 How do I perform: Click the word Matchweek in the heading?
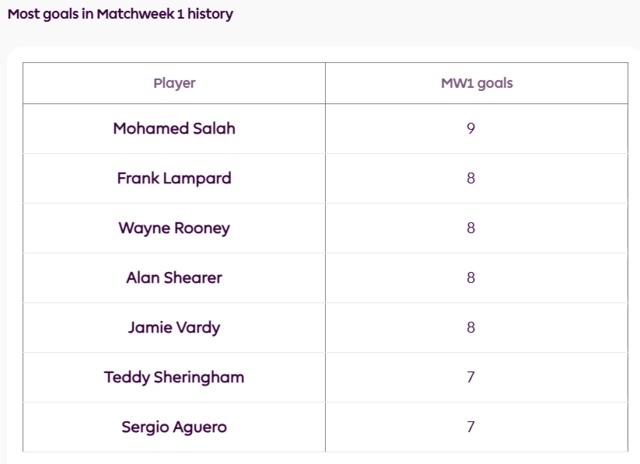click(136, 14)
